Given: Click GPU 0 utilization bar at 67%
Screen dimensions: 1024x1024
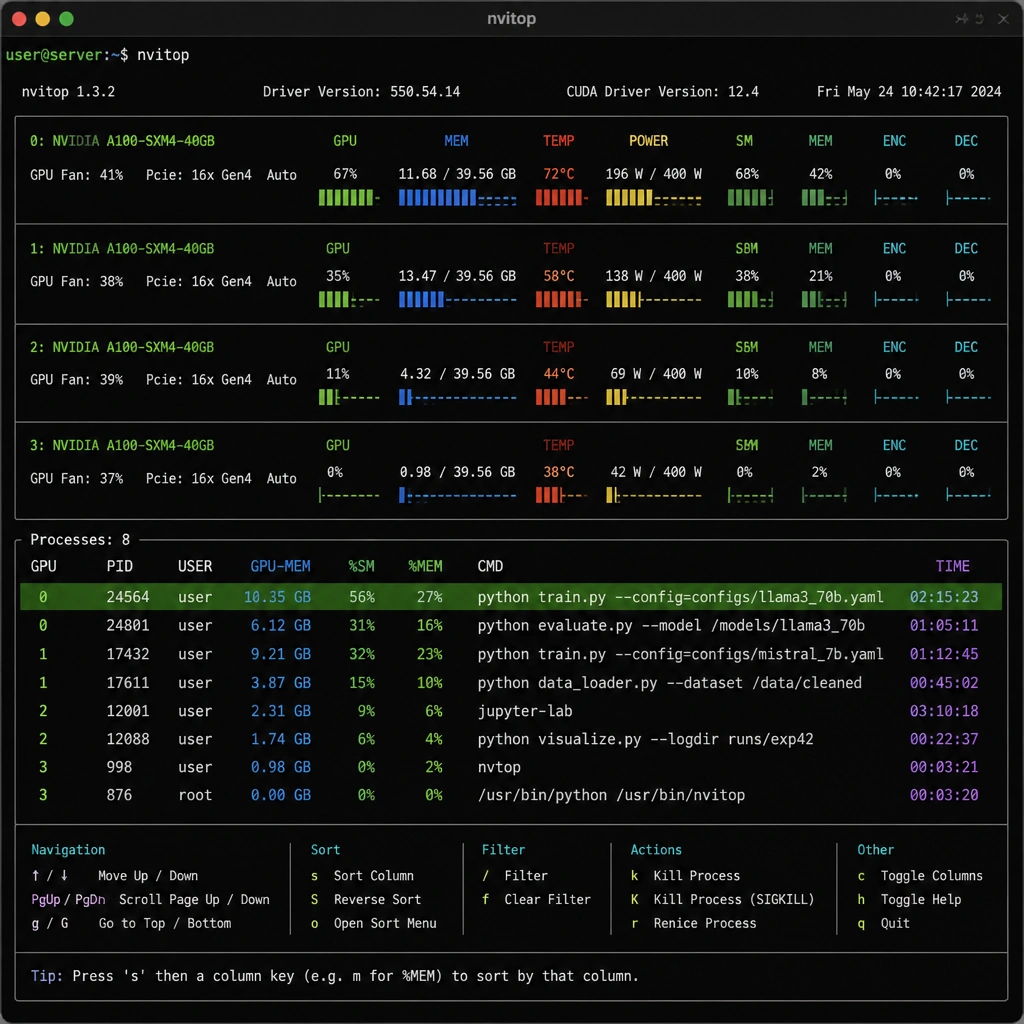Looking at the screenshot, I should tap(349, 198).
